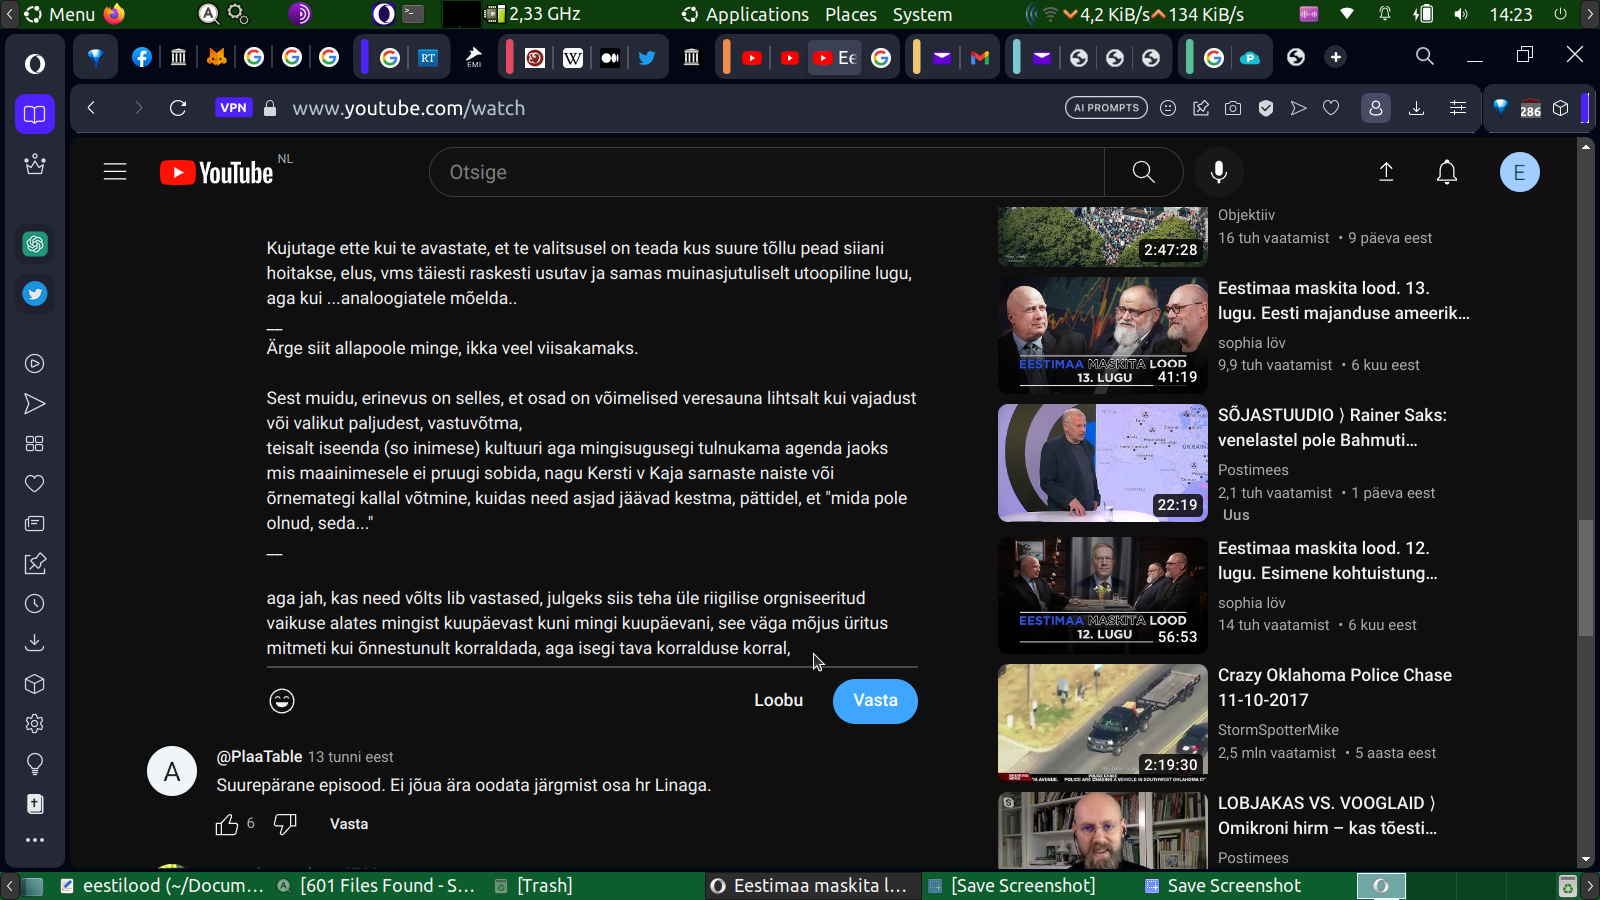Click the YouTube voice search microphone
The width and height of the screenshot is (1600, 900).
click(x=1218, y=172)
